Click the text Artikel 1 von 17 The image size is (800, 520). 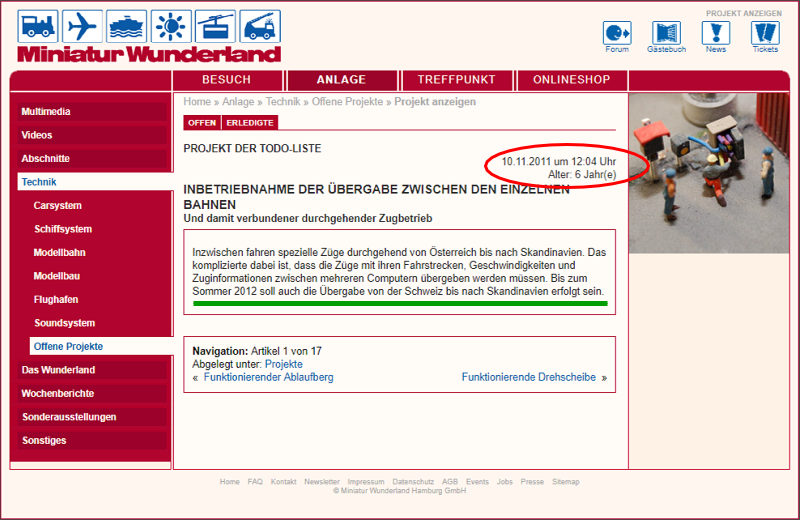(x=286, y=351)
